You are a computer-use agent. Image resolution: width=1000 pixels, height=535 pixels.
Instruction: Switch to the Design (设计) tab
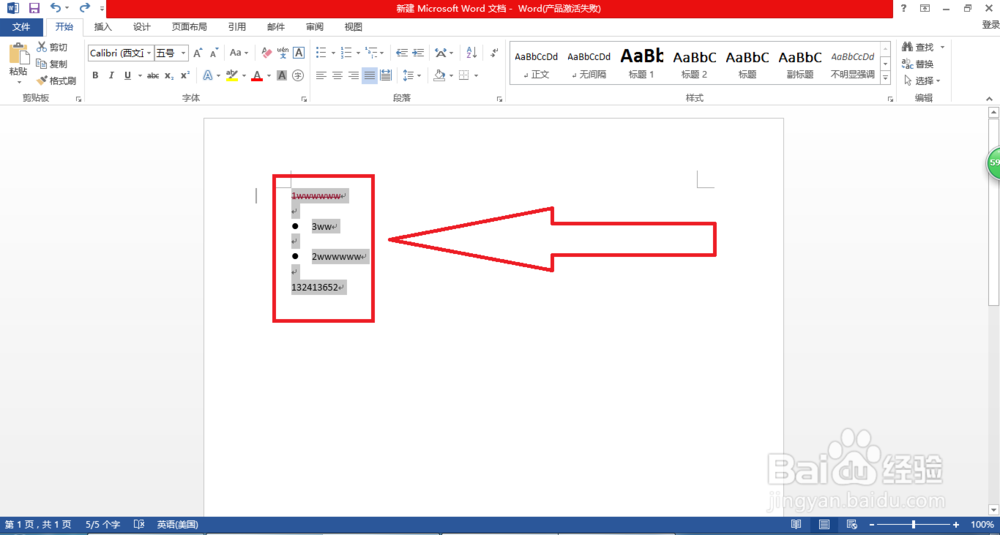click(142, 27)
